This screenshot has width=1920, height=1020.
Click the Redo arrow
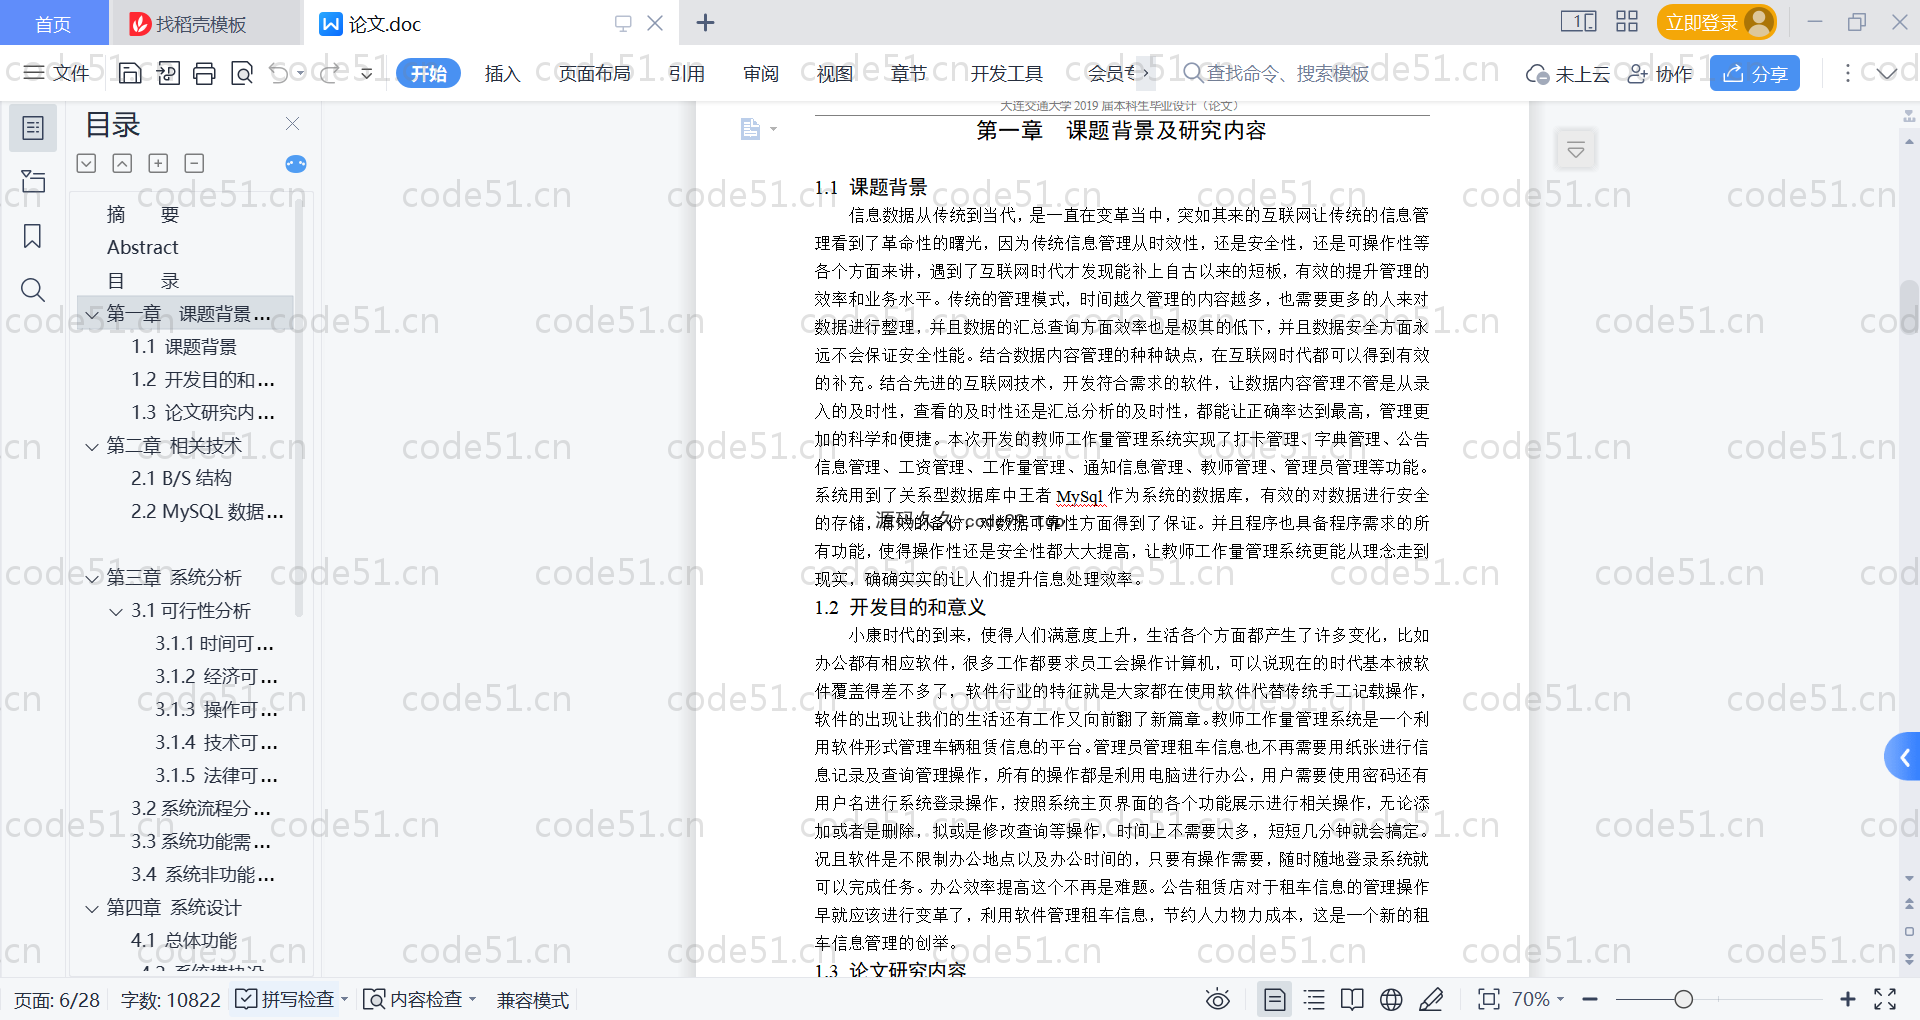(x=329, y=73)
